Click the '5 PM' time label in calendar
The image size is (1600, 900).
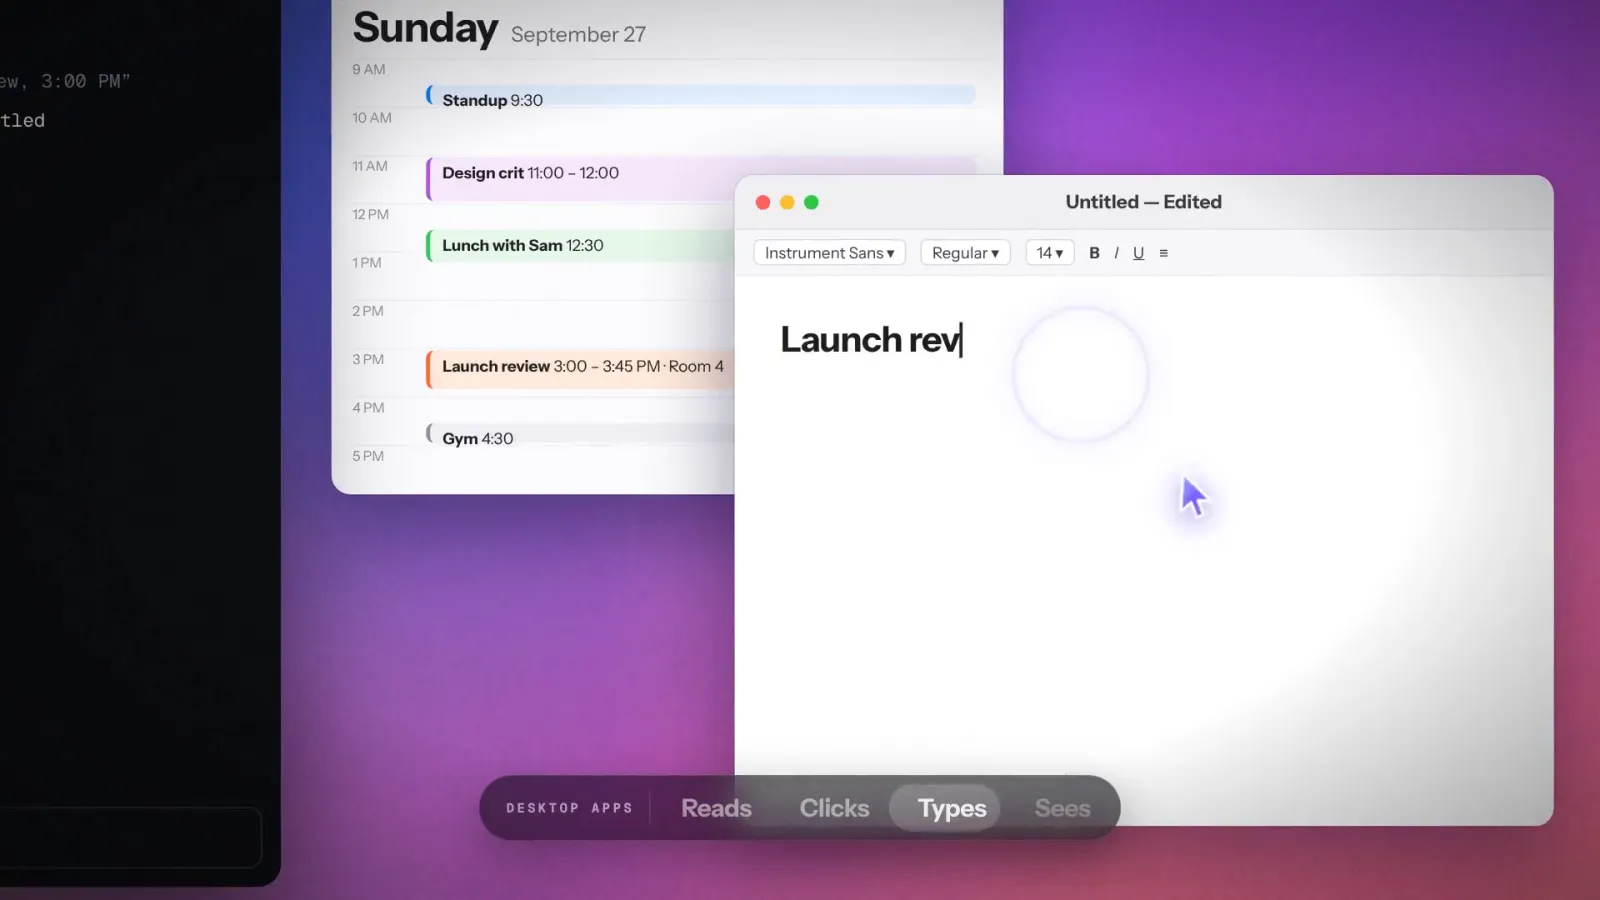(x=368, y=456)
